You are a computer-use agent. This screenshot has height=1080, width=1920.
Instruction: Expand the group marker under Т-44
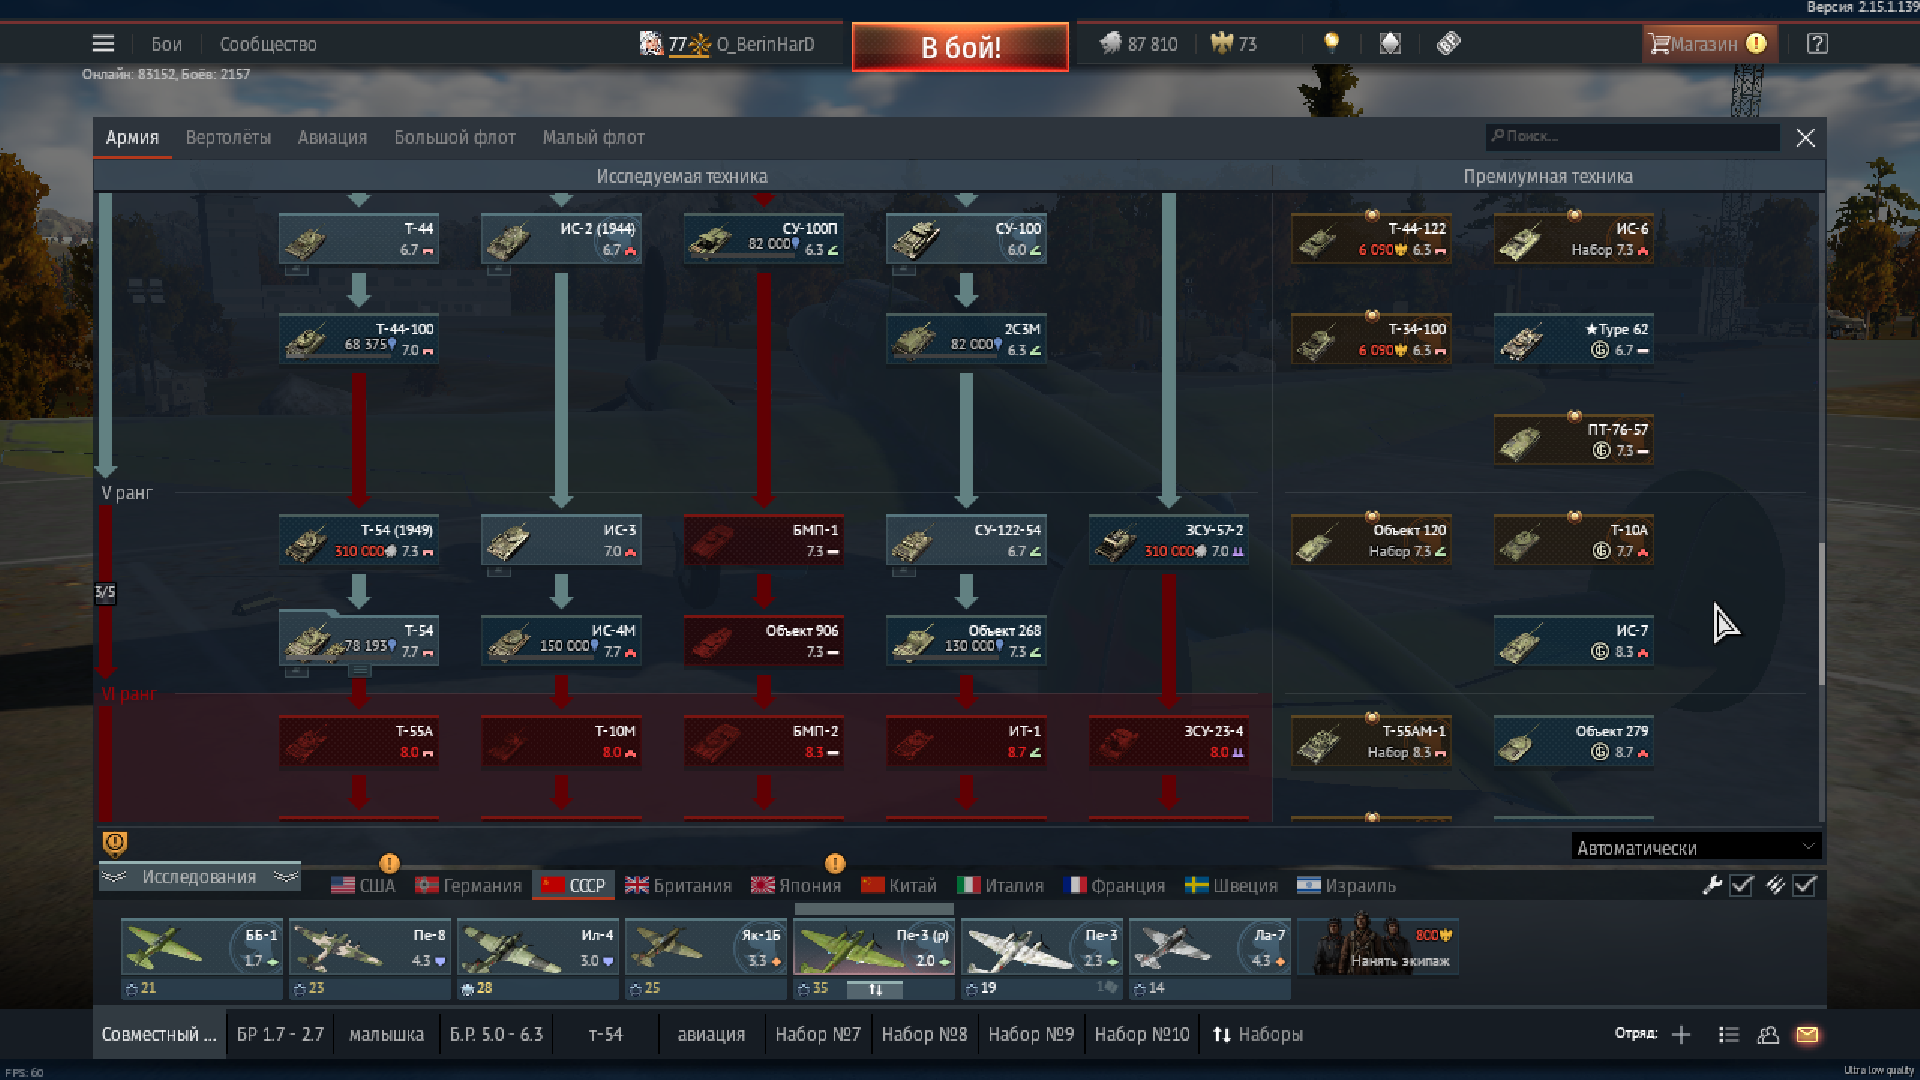tap(296, 270)
